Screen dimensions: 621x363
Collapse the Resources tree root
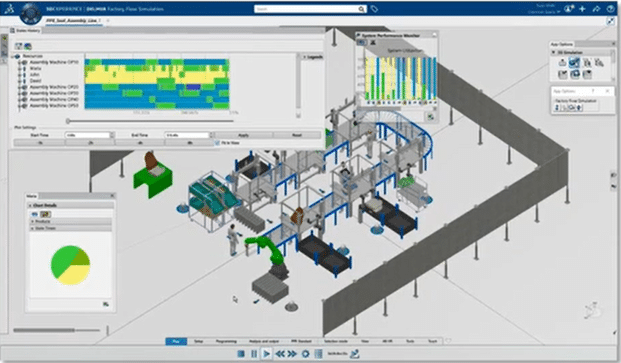click(x=13, y=56)
